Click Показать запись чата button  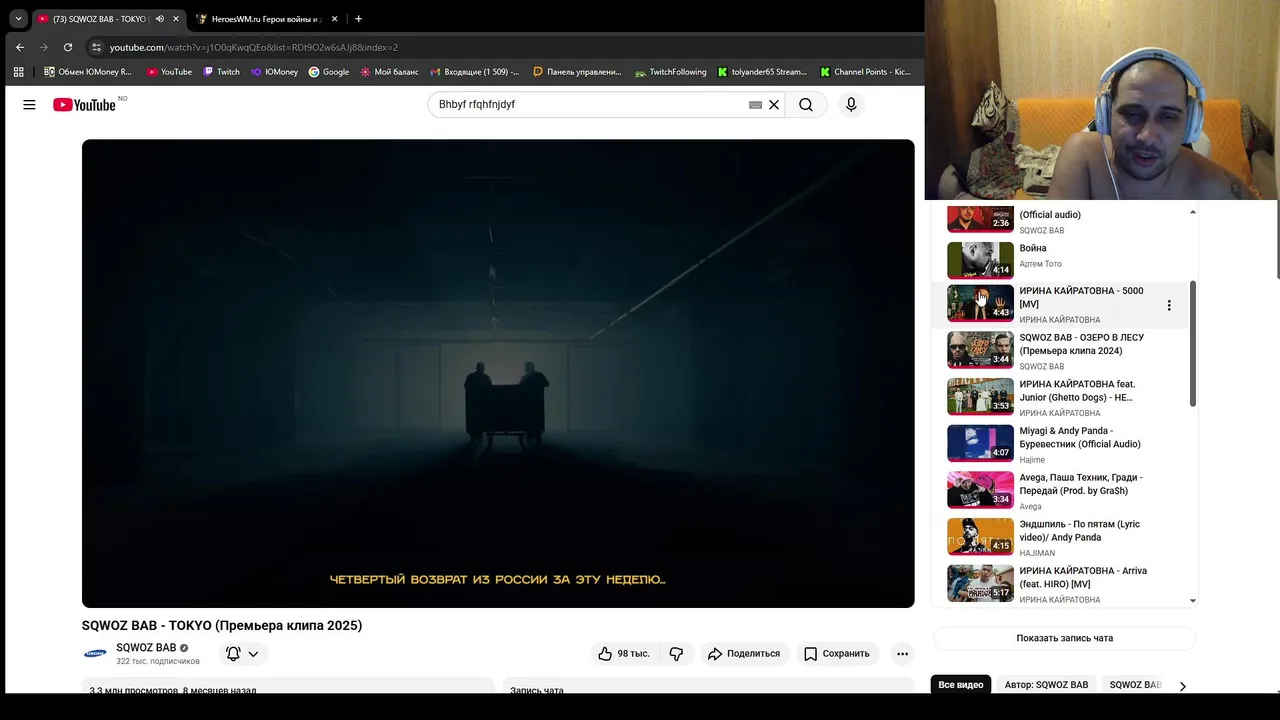pos(1065,638)
